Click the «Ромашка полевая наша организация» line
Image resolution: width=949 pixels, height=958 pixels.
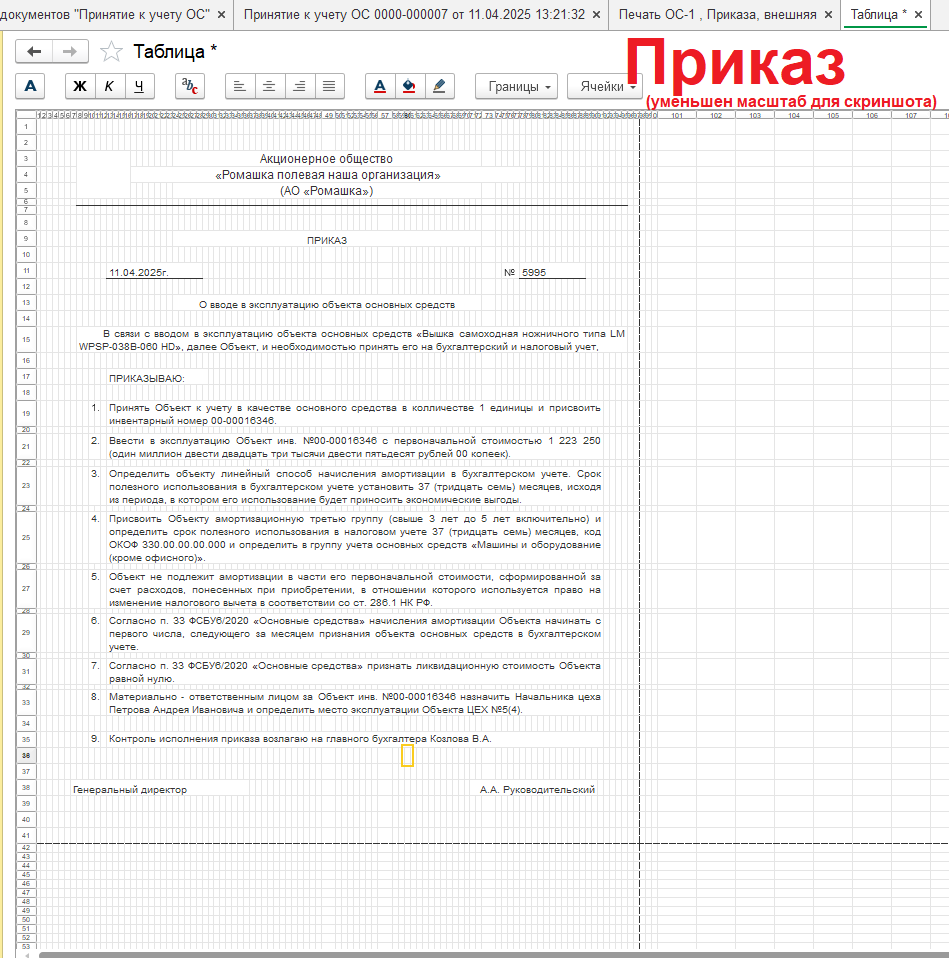tap(328, 175)
